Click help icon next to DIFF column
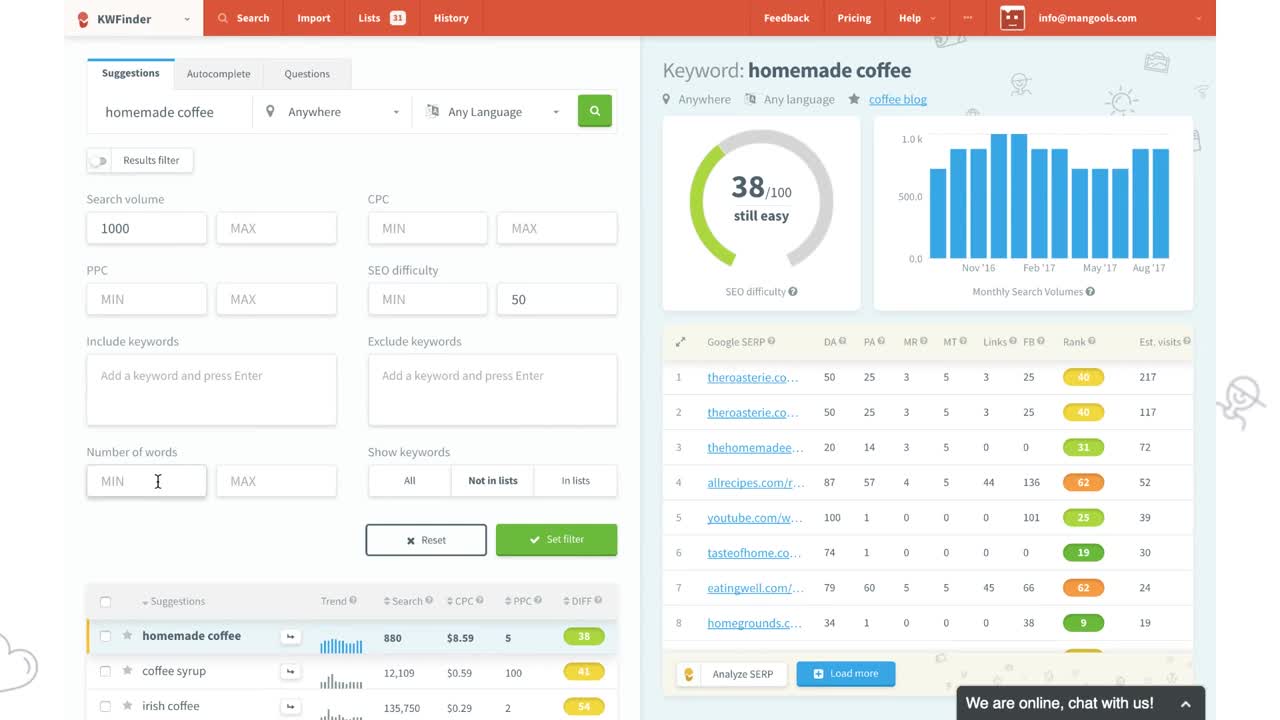 tap(598, 601)
